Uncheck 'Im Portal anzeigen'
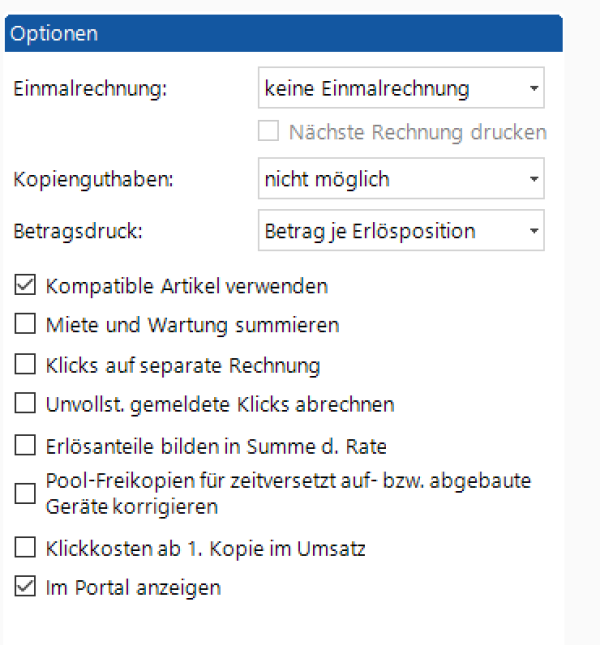 tap(25, 586)
